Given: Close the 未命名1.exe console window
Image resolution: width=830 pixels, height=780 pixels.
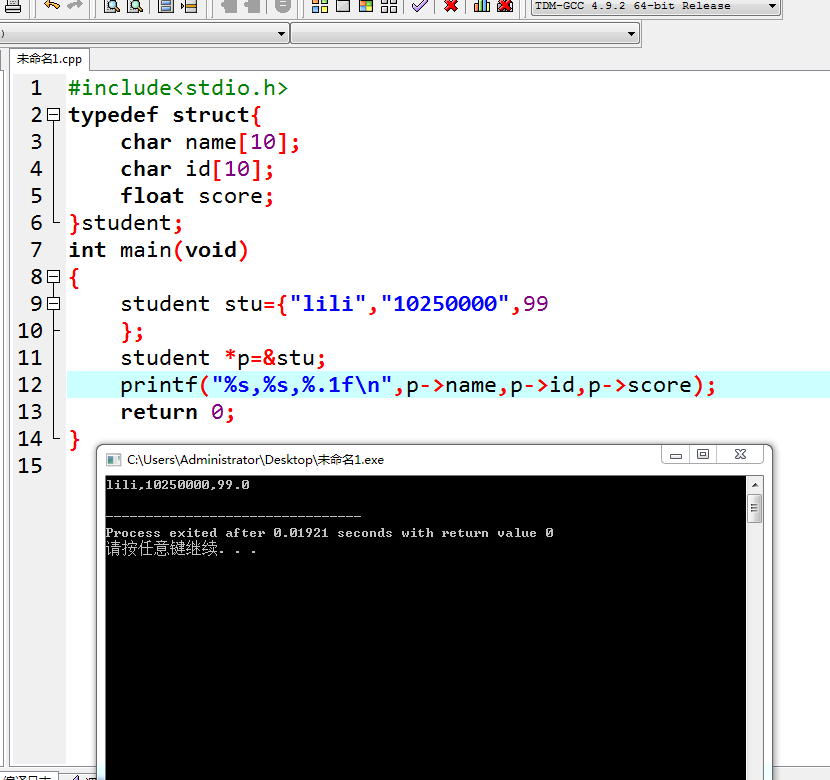Looking at the screenshot, I should click(x=741, y=455).
